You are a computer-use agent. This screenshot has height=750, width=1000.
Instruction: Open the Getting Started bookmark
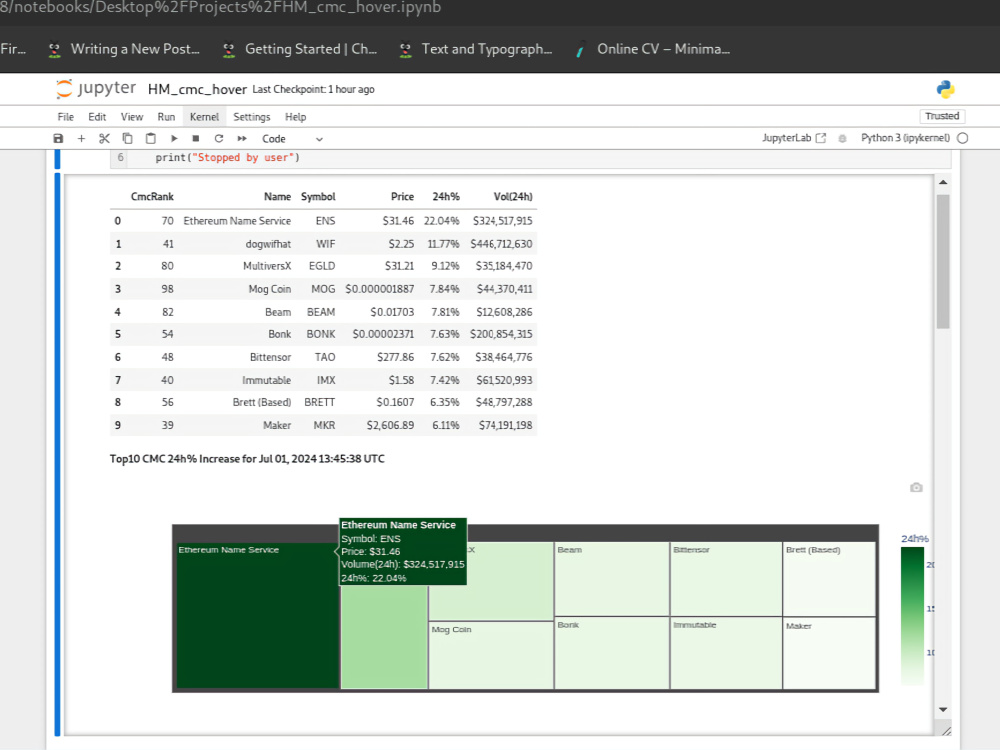click(300, 49)
